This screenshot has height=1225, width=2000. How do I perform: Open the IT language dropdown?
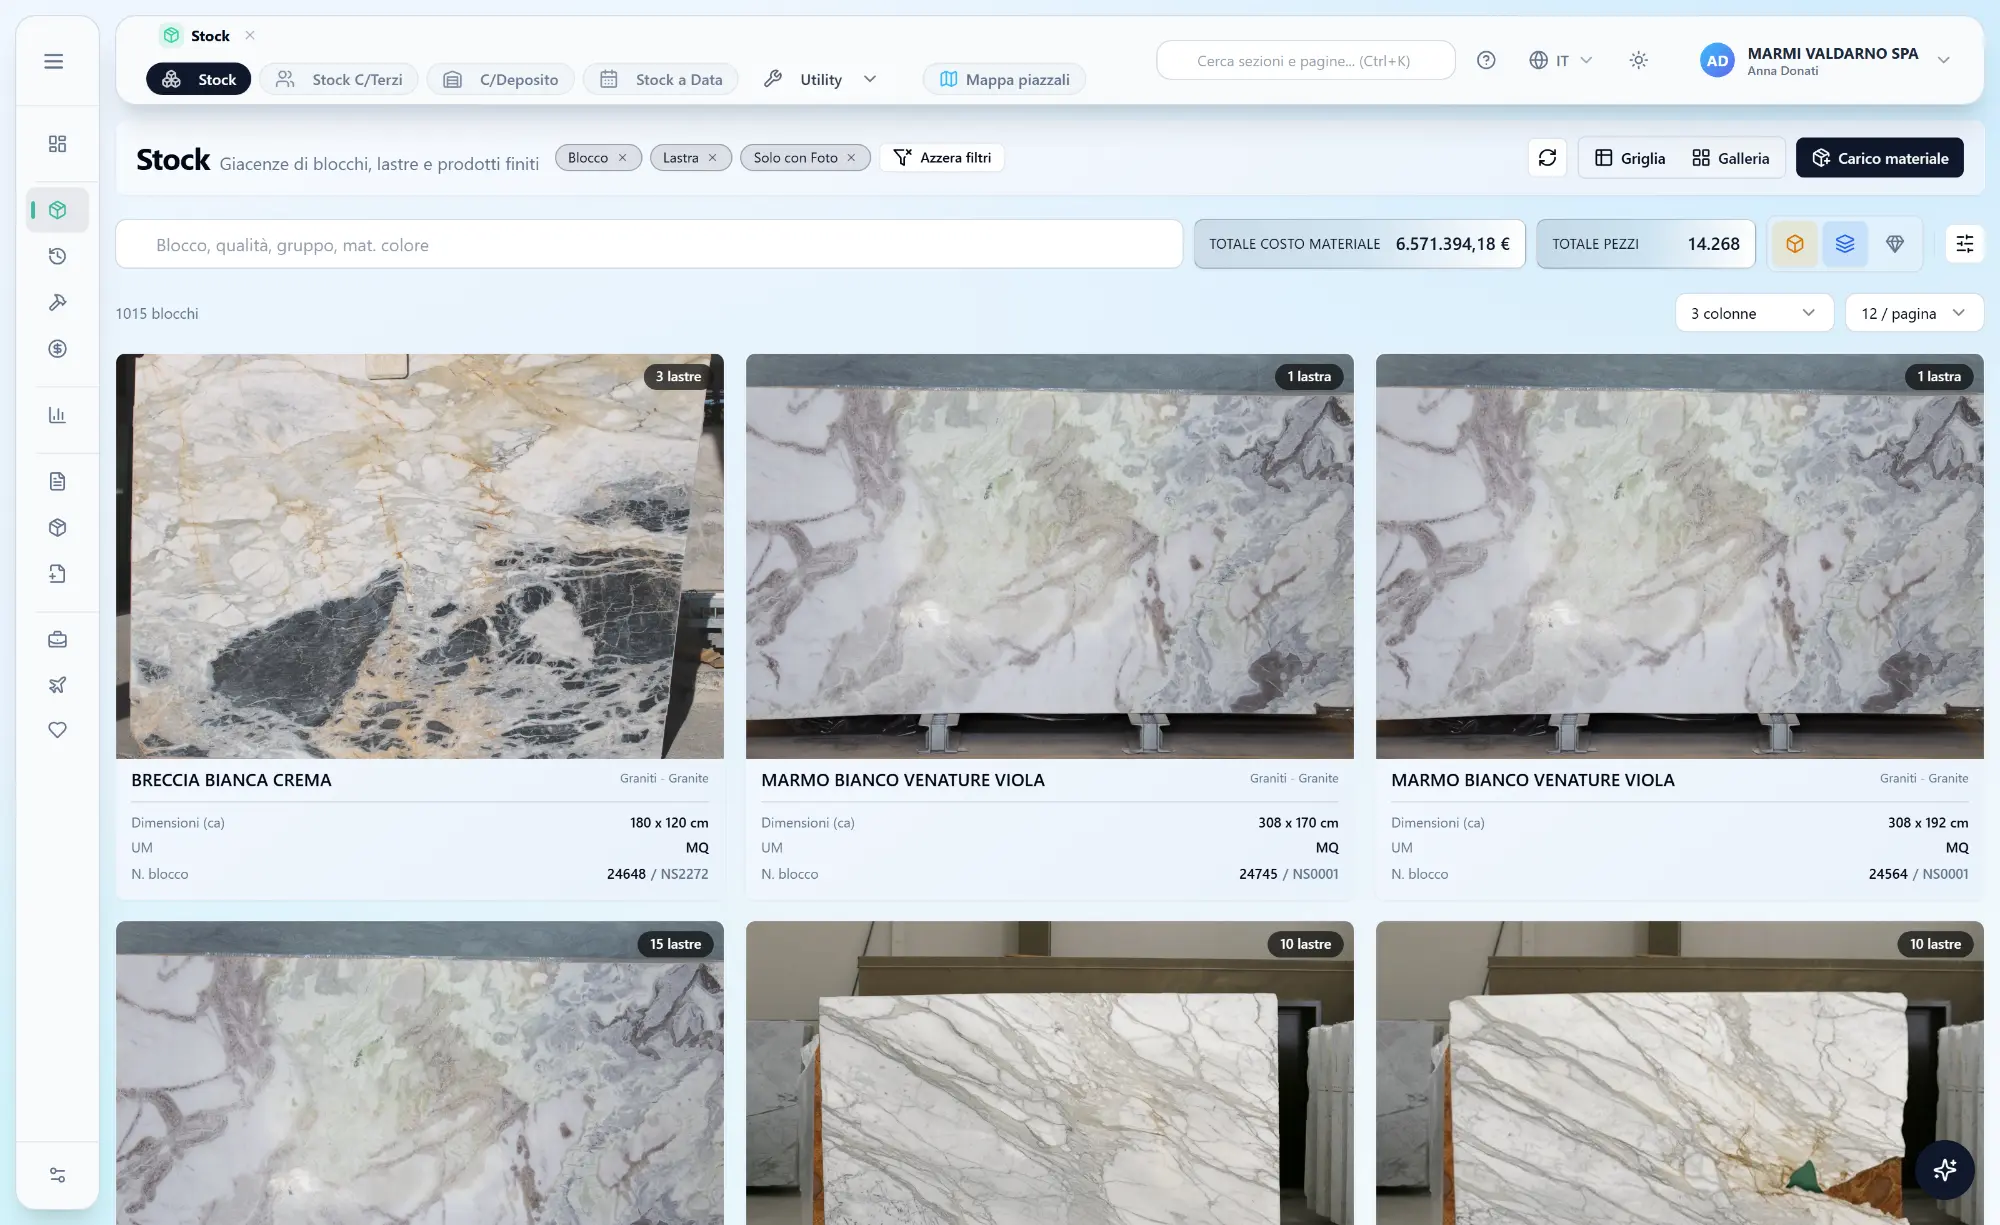point(1561,61)
